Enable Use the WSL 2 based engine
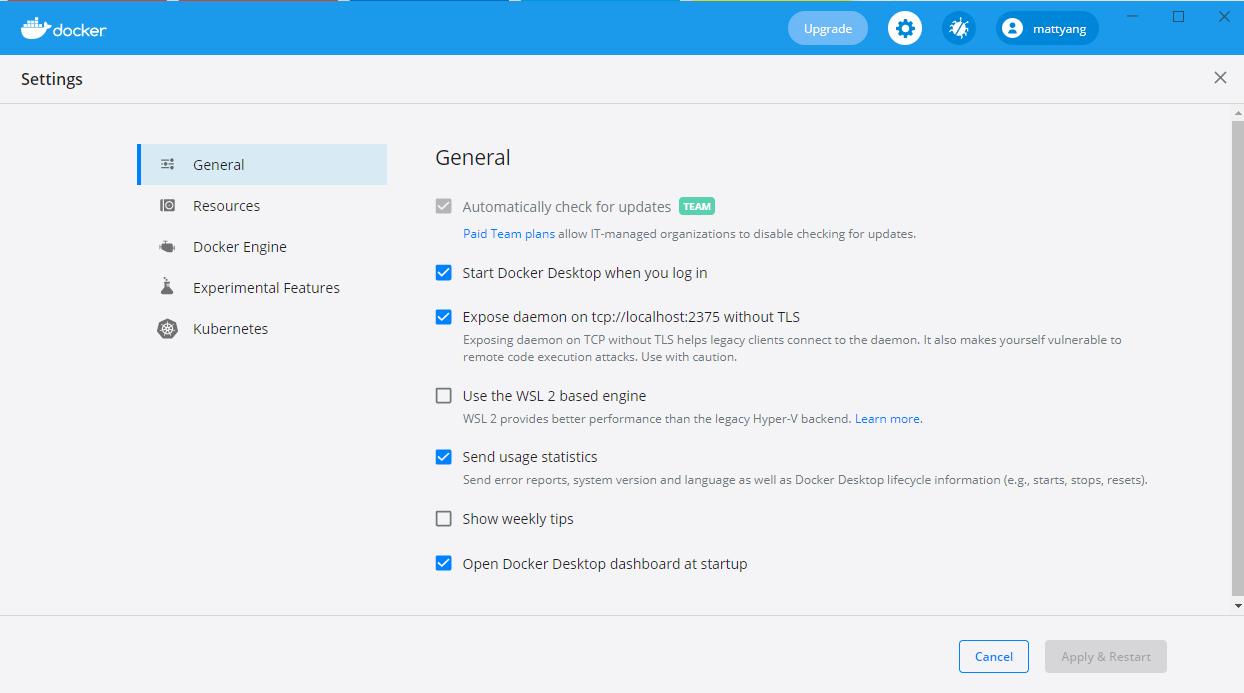 point(444,395)
